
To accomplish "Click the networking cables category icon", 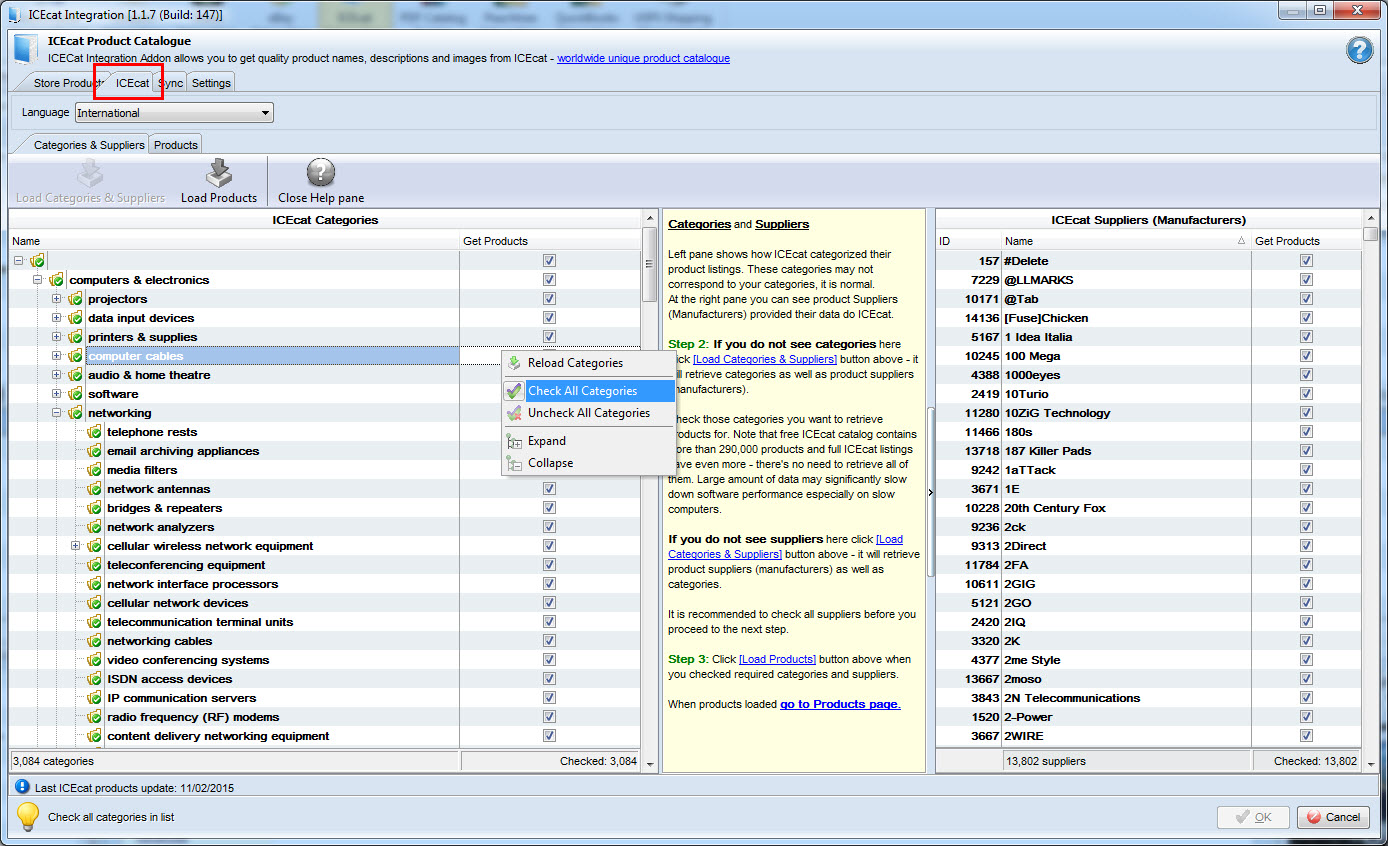I will click(x=94, y=641).
